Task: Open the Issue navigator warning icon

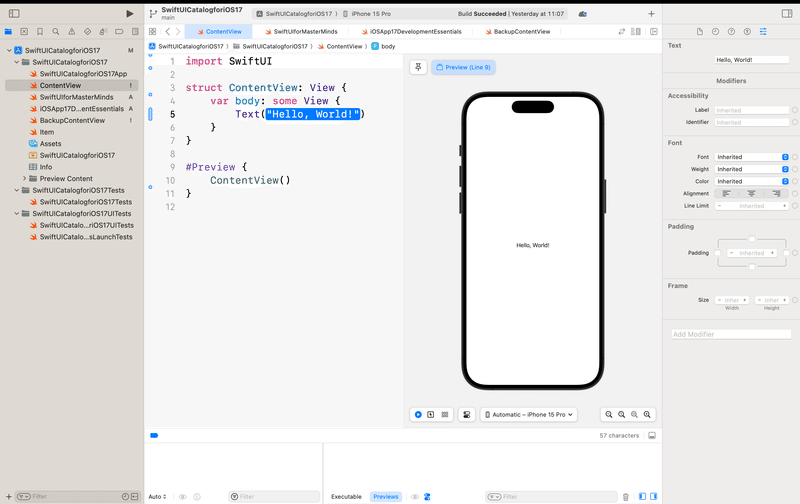Action: 71,32
